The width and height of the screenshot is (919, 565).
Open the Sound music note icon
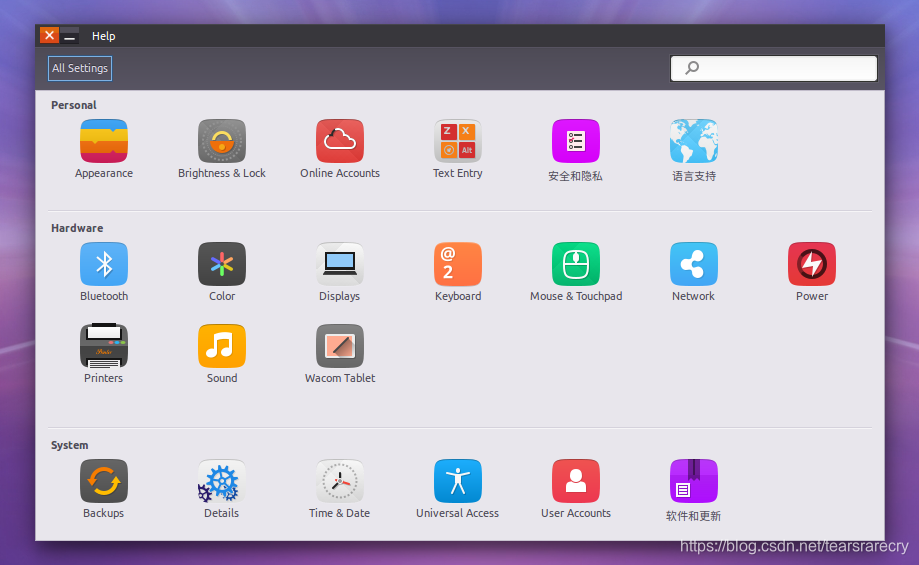(222, 346)
